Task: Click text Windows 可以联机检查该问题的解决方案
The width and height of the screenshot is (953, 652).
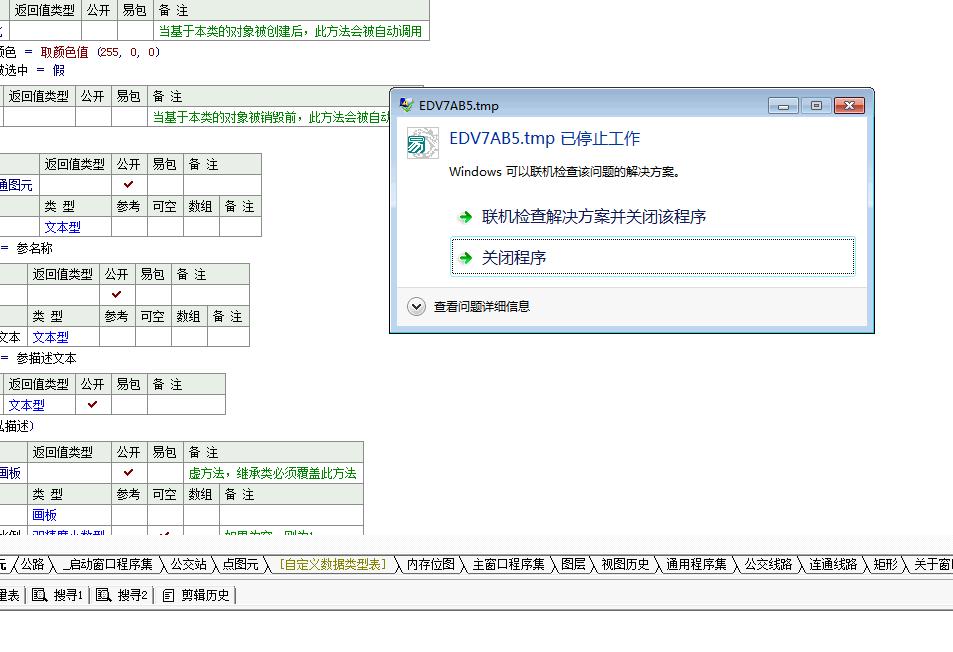Action: [x=564, y=172]
